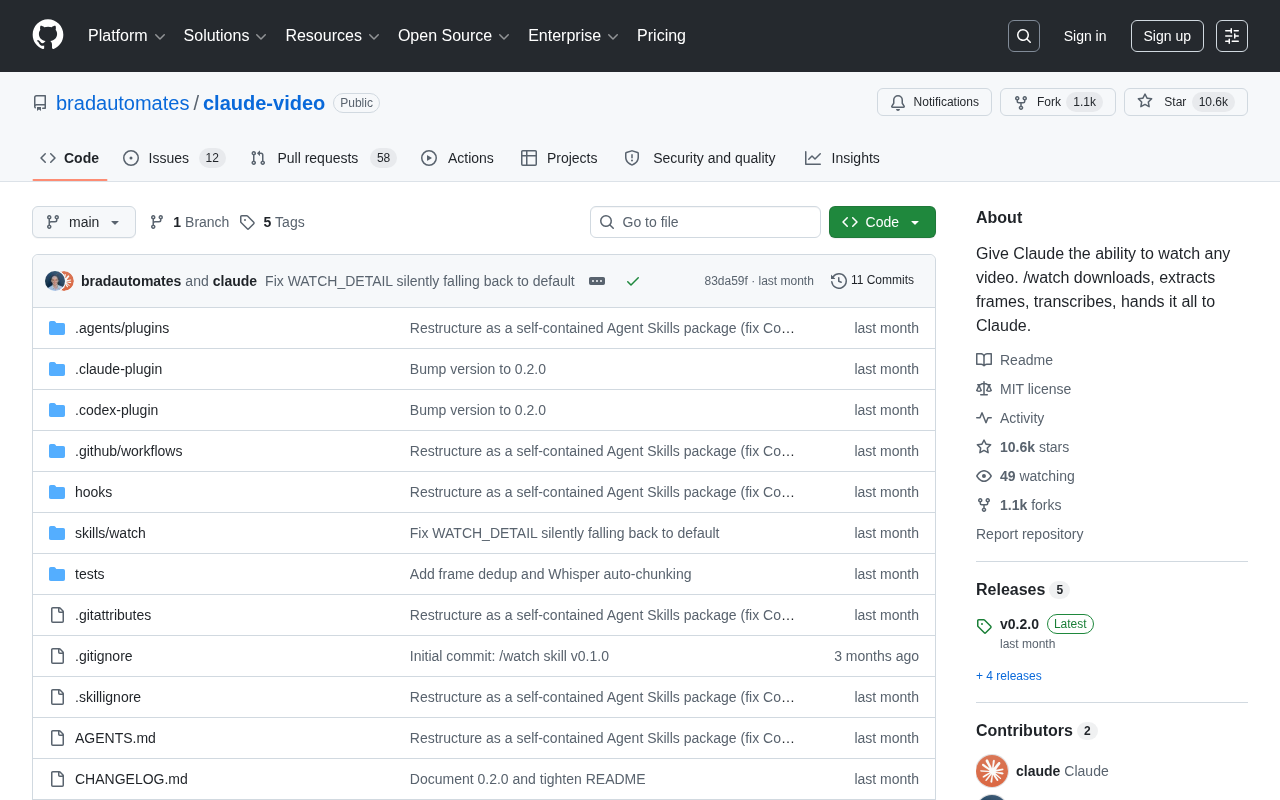Click claude contributor avatar
Screen dimensions: 1280x800
click(992, 771)
